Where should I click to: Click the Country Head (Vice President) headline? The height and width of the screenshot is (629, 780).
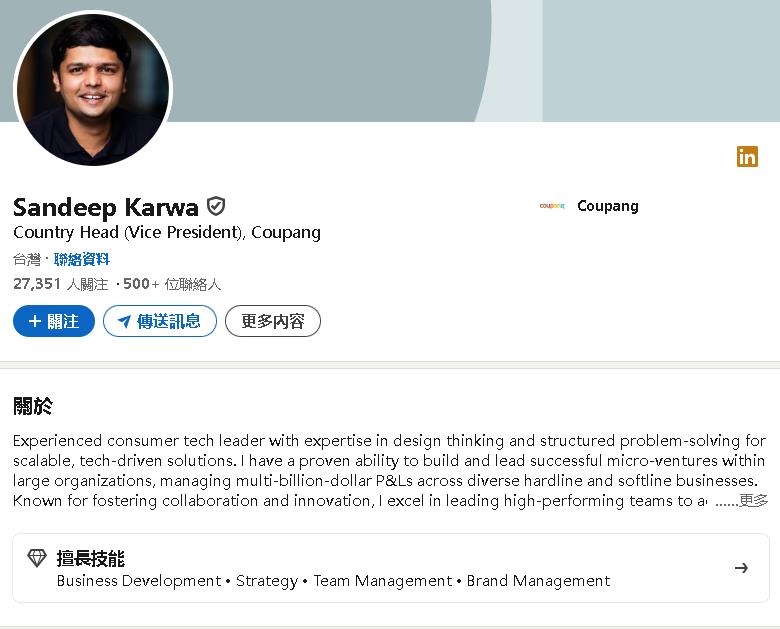click(x=167, y=232)
